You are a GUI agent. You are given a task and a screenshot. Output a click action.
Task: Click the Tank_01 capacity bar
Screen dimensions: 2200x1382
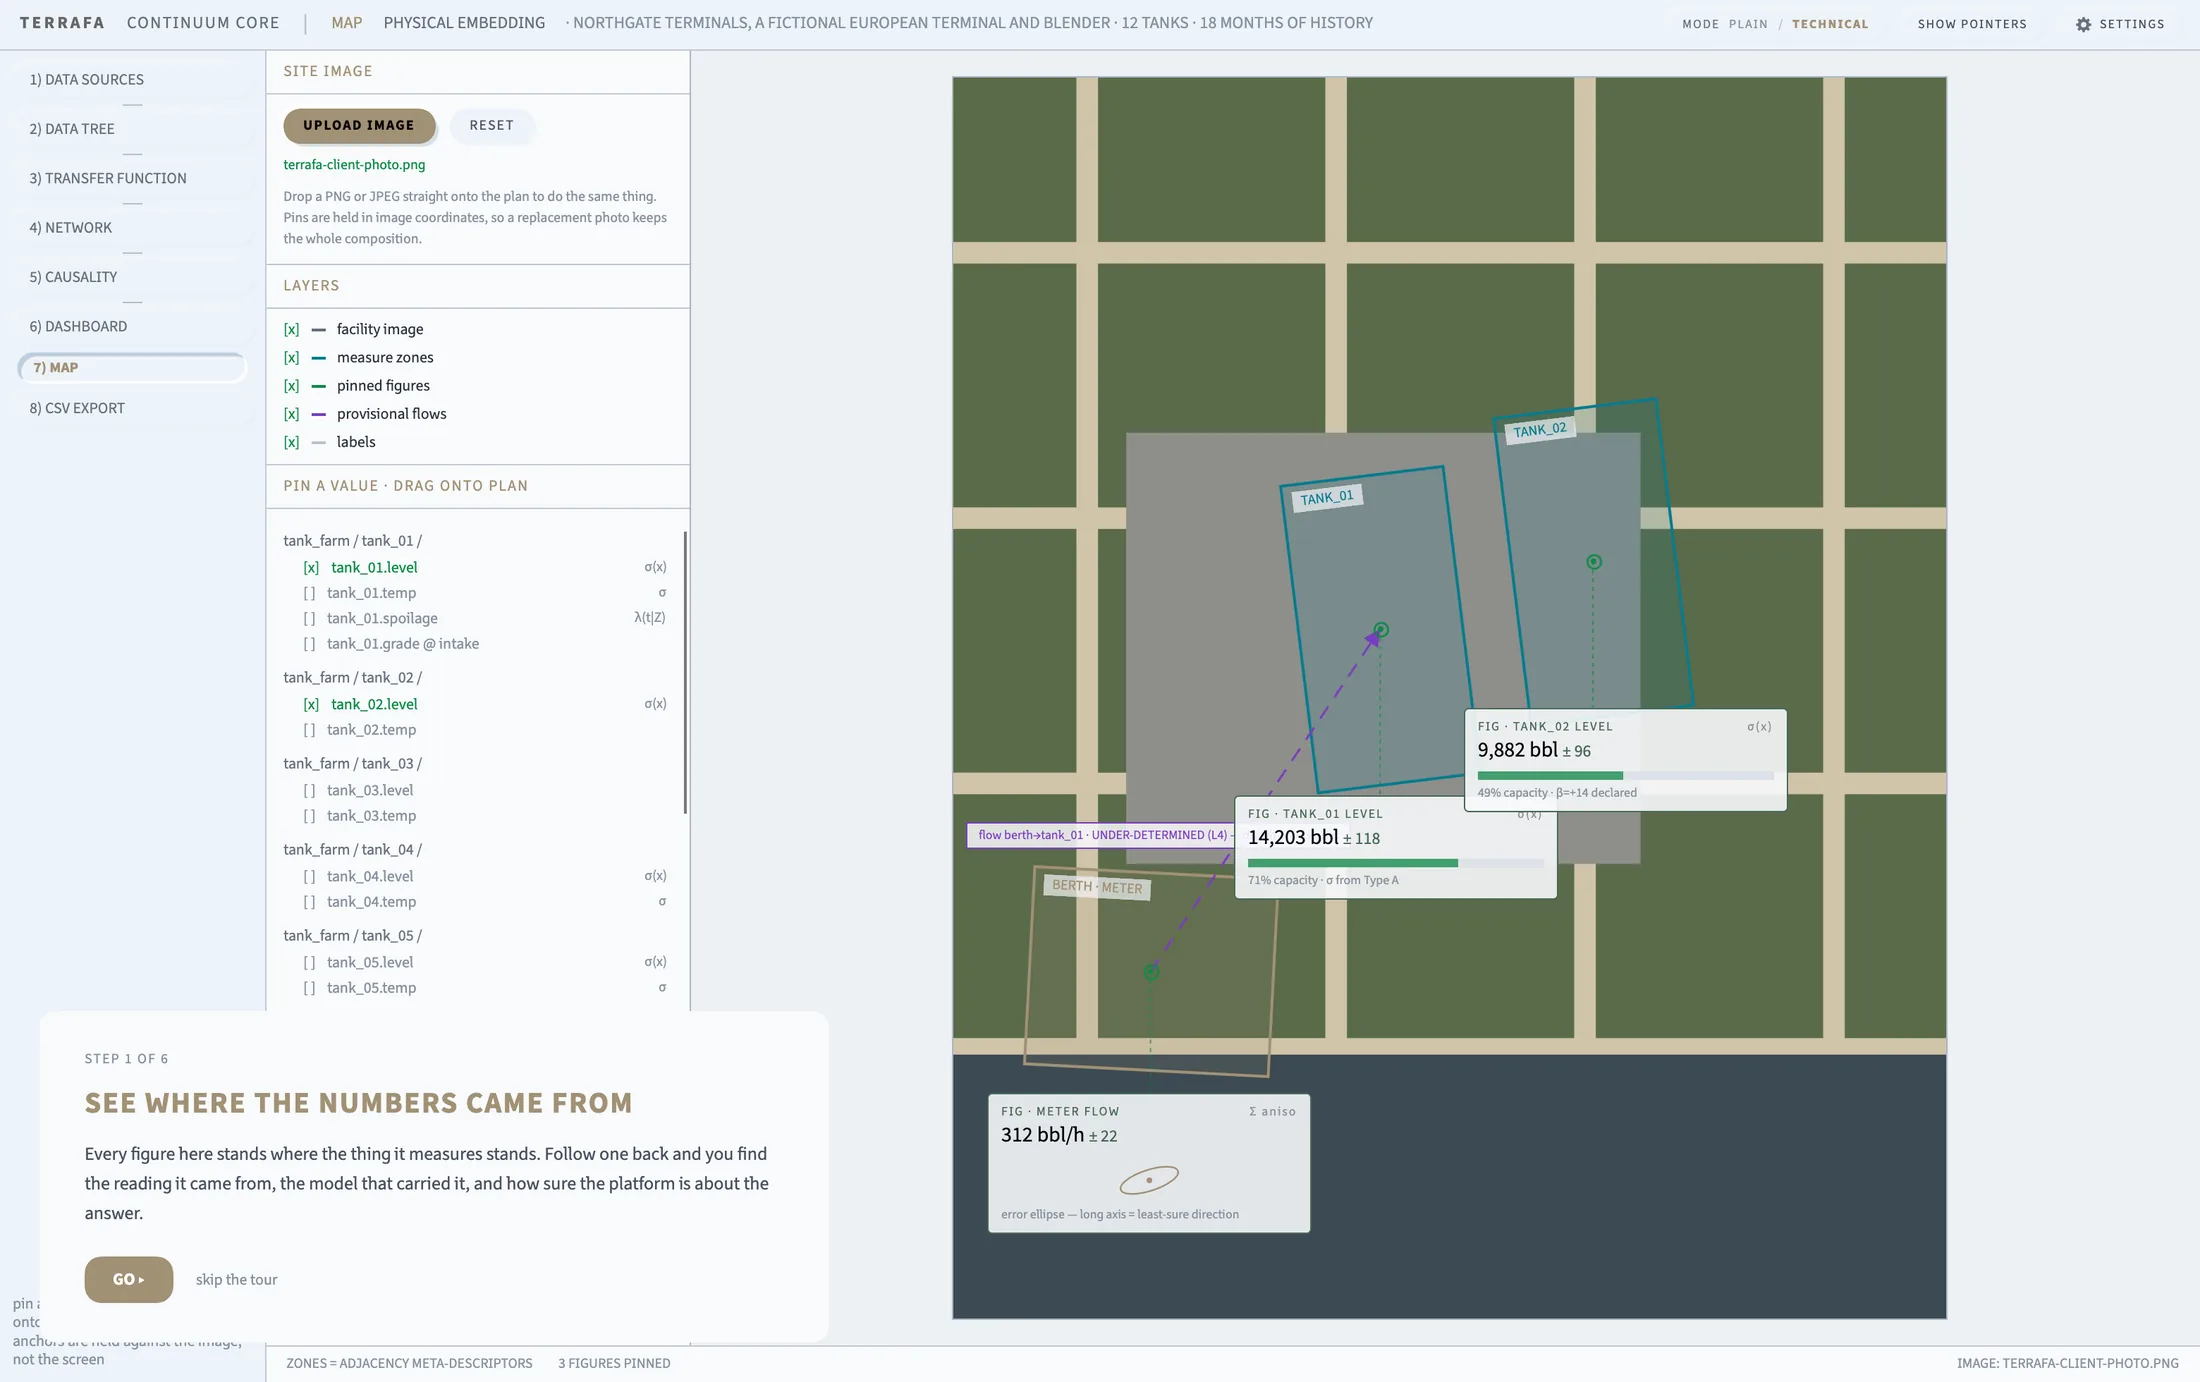point(1395,863)
